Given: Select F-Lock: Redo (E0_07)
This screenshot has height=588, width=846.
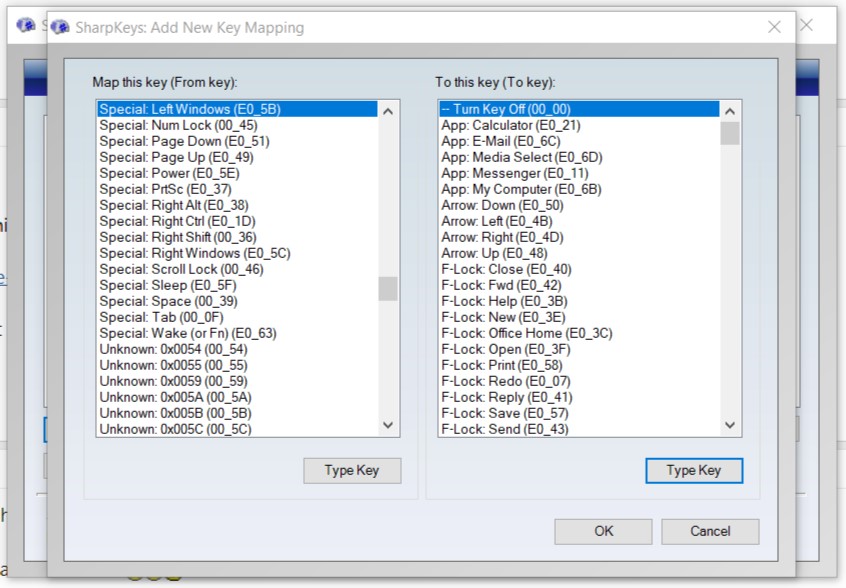Looking at the screenshot, I should click(x=579, y=381).
